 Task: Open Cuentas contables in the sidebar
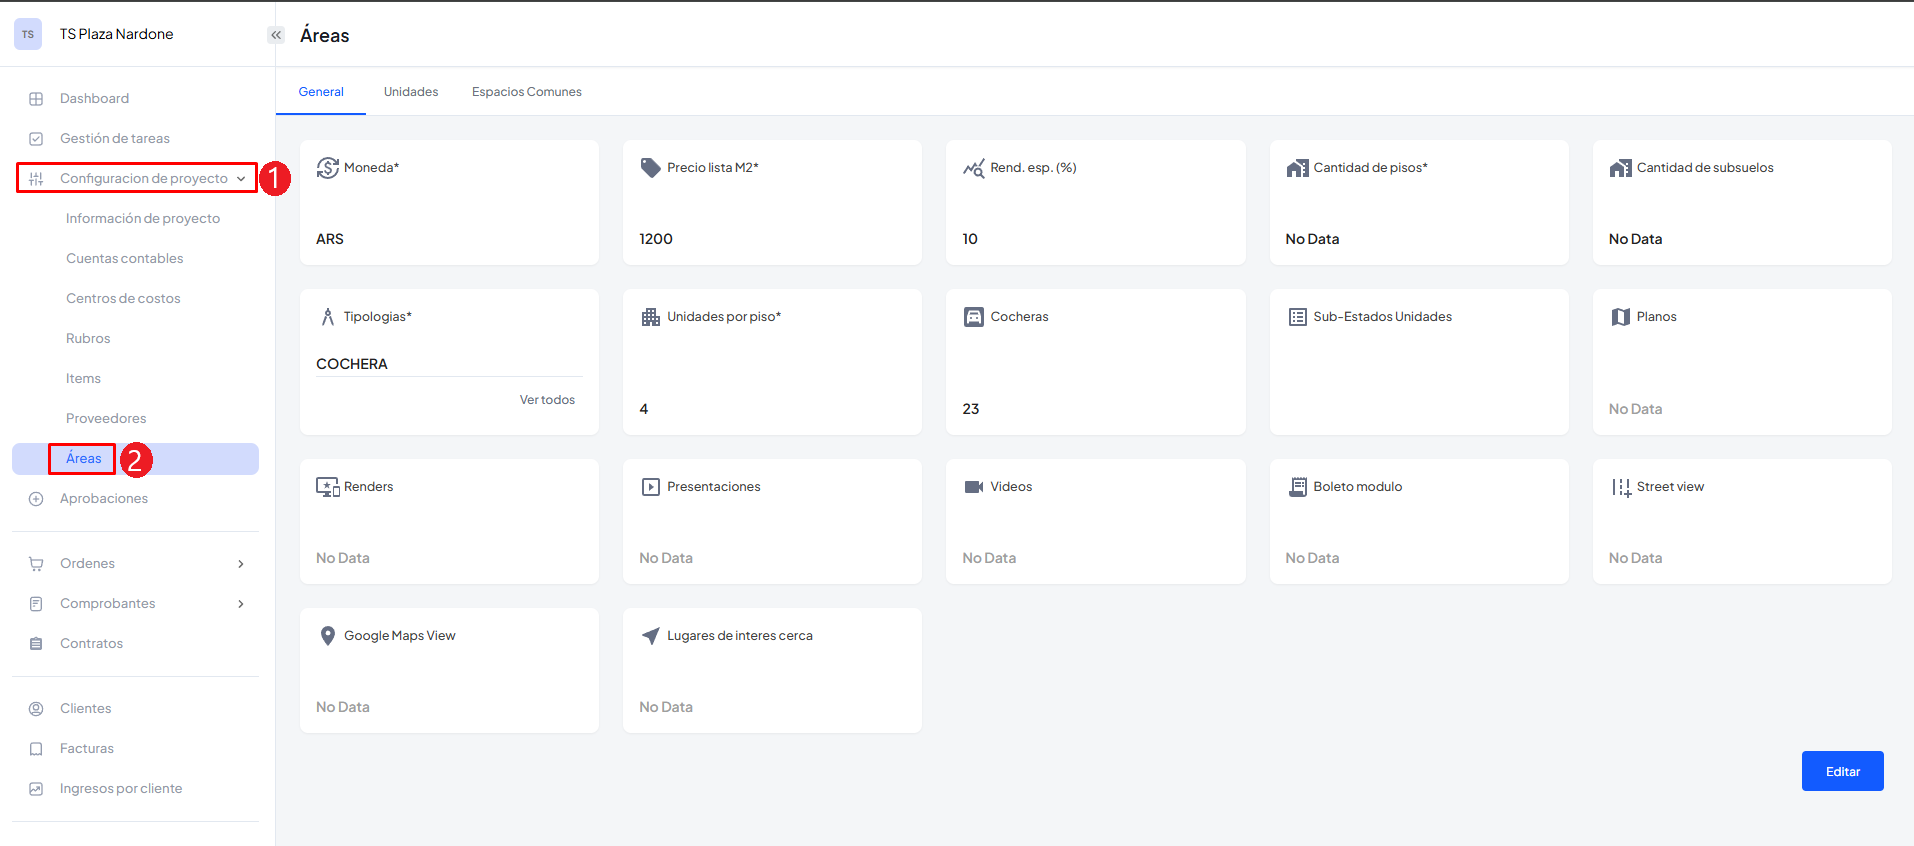(125, 259)
